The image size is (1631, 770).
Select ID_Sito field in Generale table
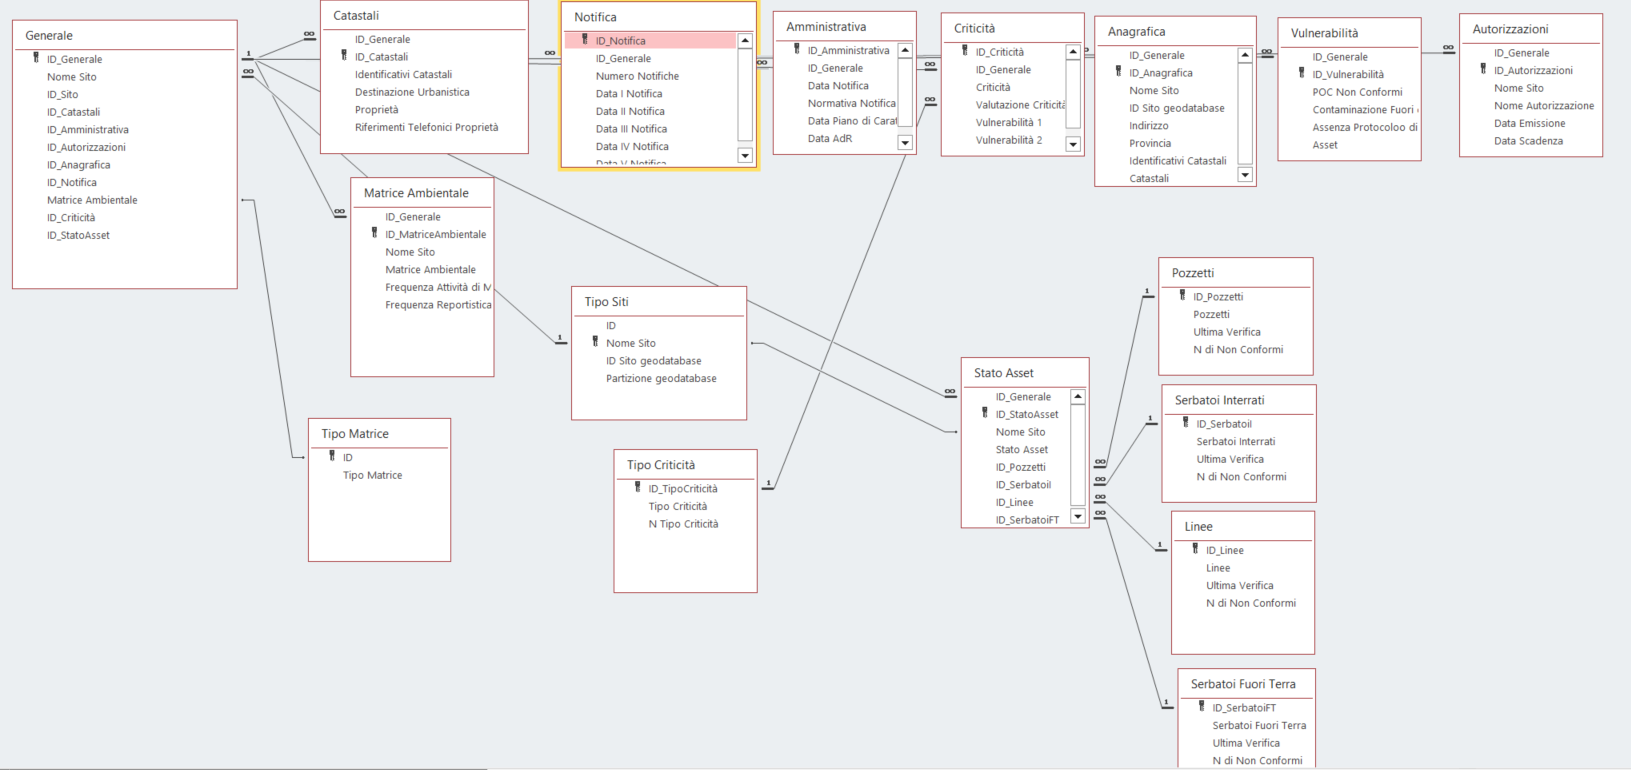click(62, 94)
